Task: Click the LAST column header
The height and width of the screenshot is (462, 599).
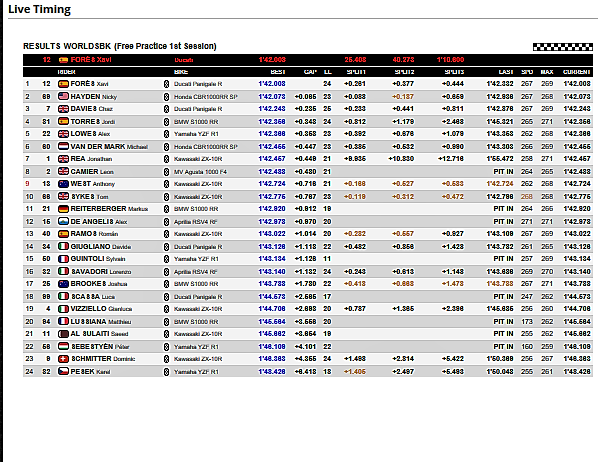Action: [506, 72]
